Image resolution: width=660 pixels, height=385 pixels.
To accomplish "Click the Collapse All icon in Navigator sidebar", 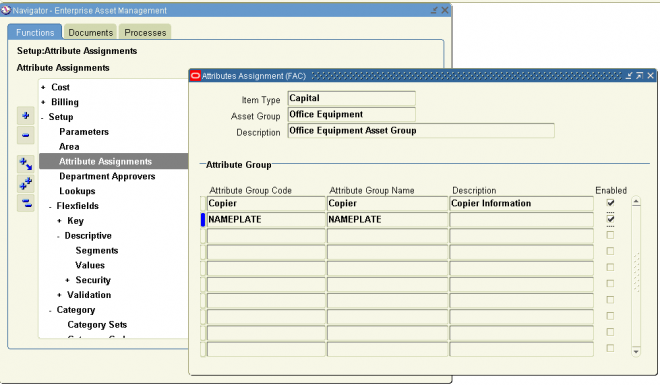I will [26, 203].
